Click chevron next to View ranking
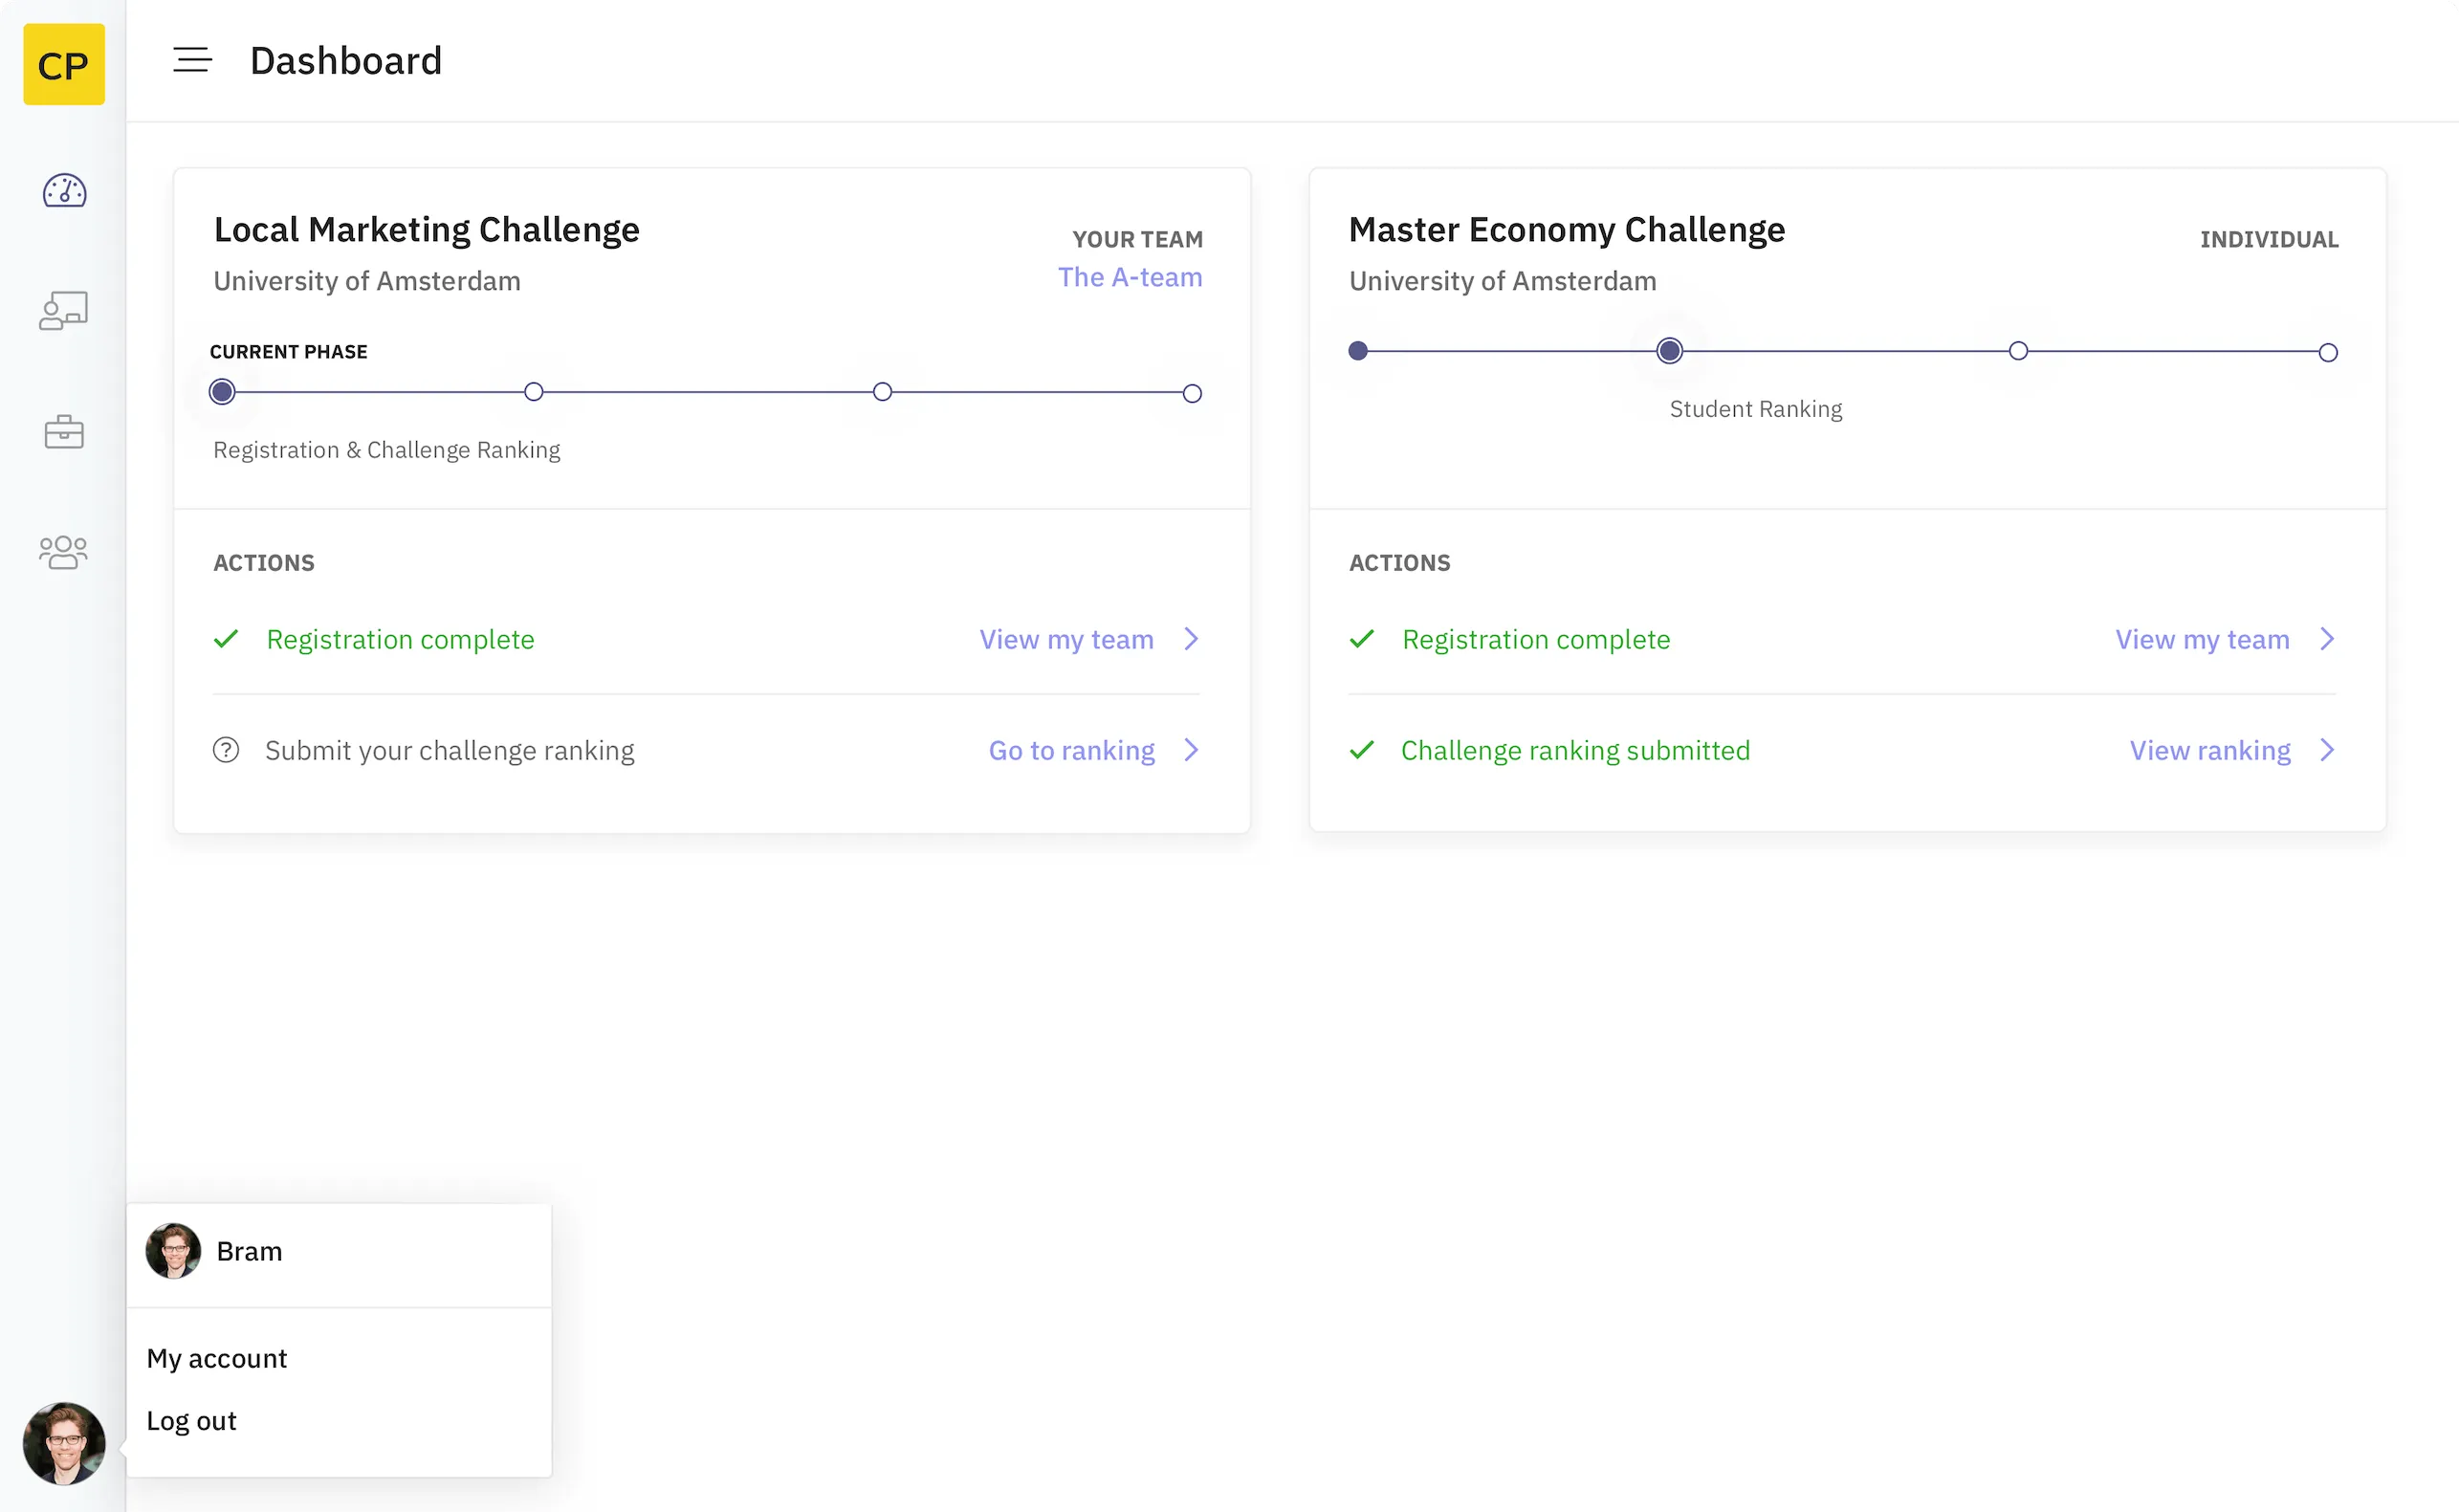 click(x=2327, y=750)
